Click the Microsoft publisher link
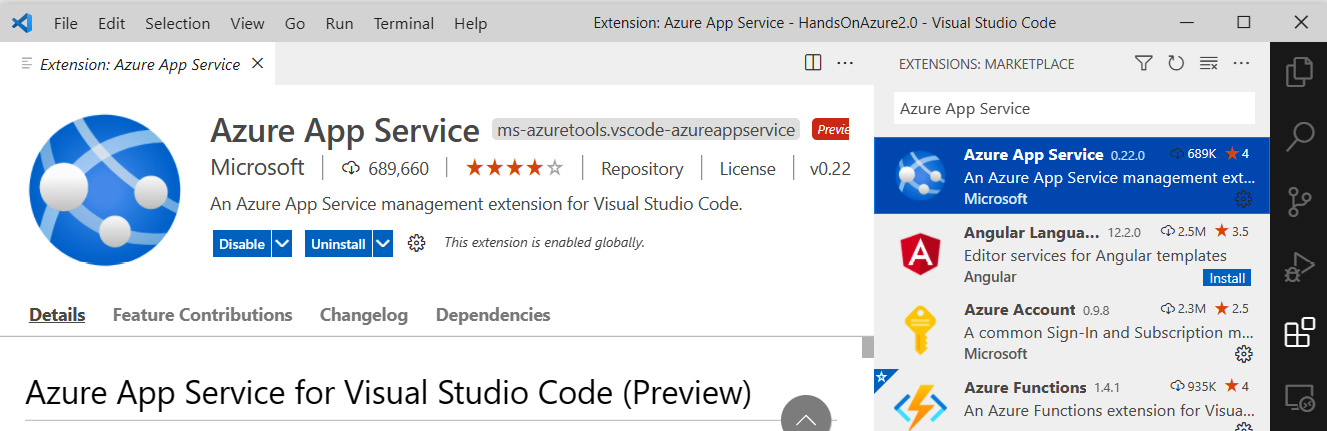1327x431 pixels. point(258,168)
